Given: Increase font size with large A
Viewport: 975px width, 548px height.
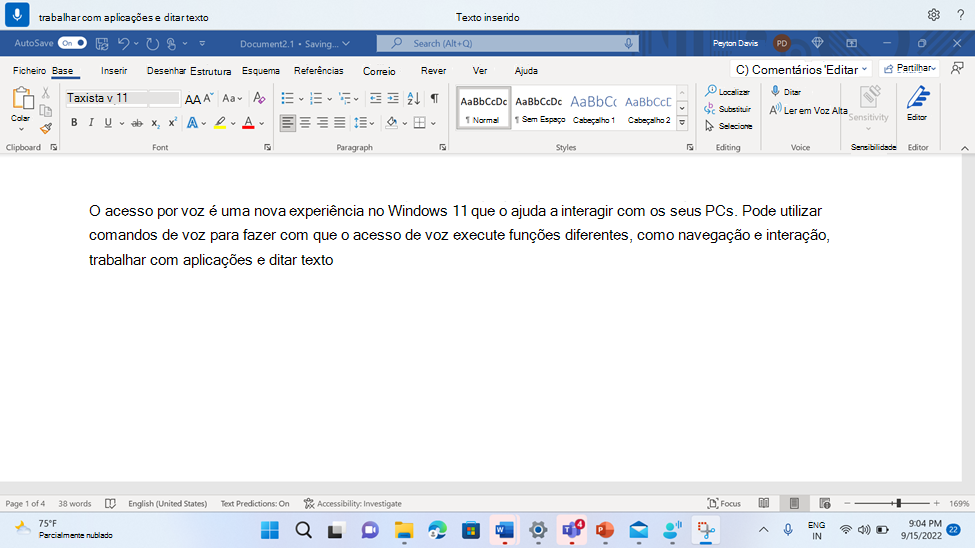Looking at the screenshot, I should pos(193,99).
